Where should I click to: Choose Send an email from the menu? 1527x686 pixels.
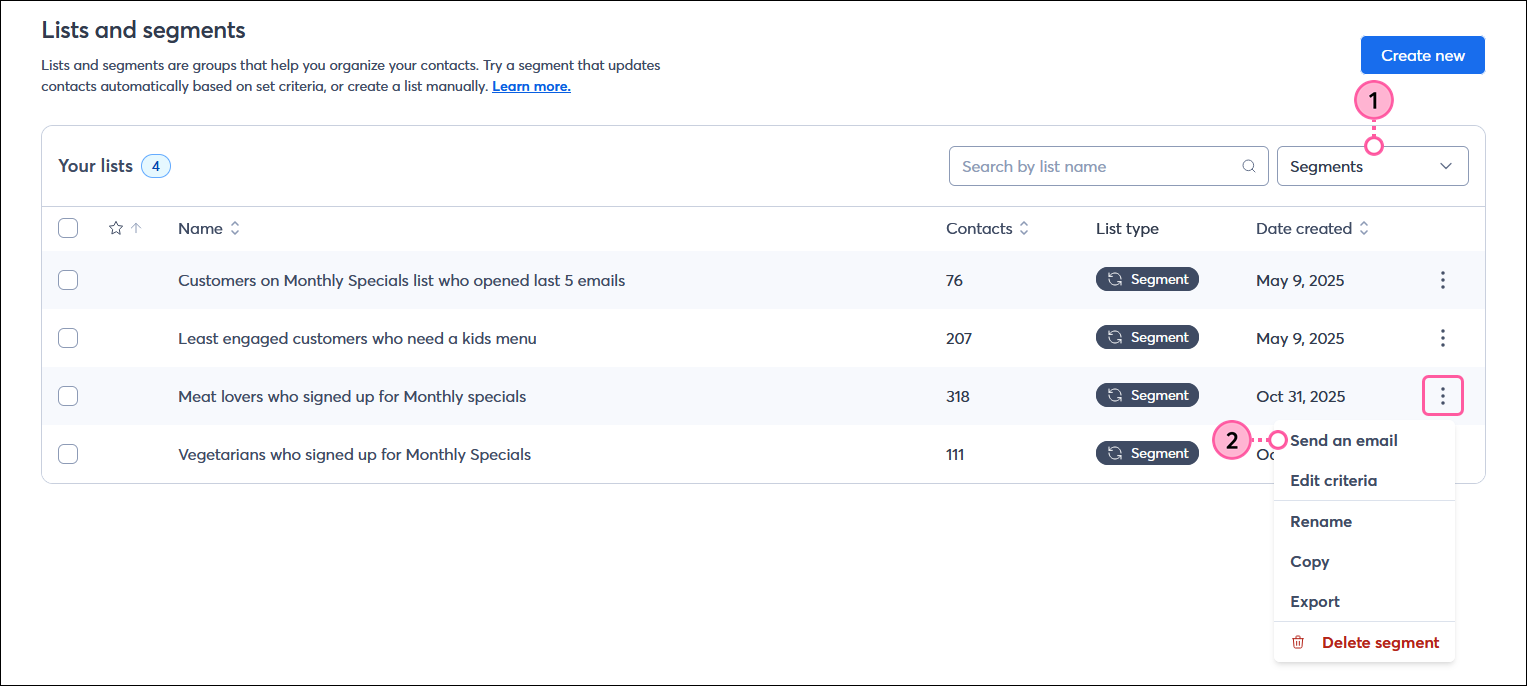[1343, 440]
